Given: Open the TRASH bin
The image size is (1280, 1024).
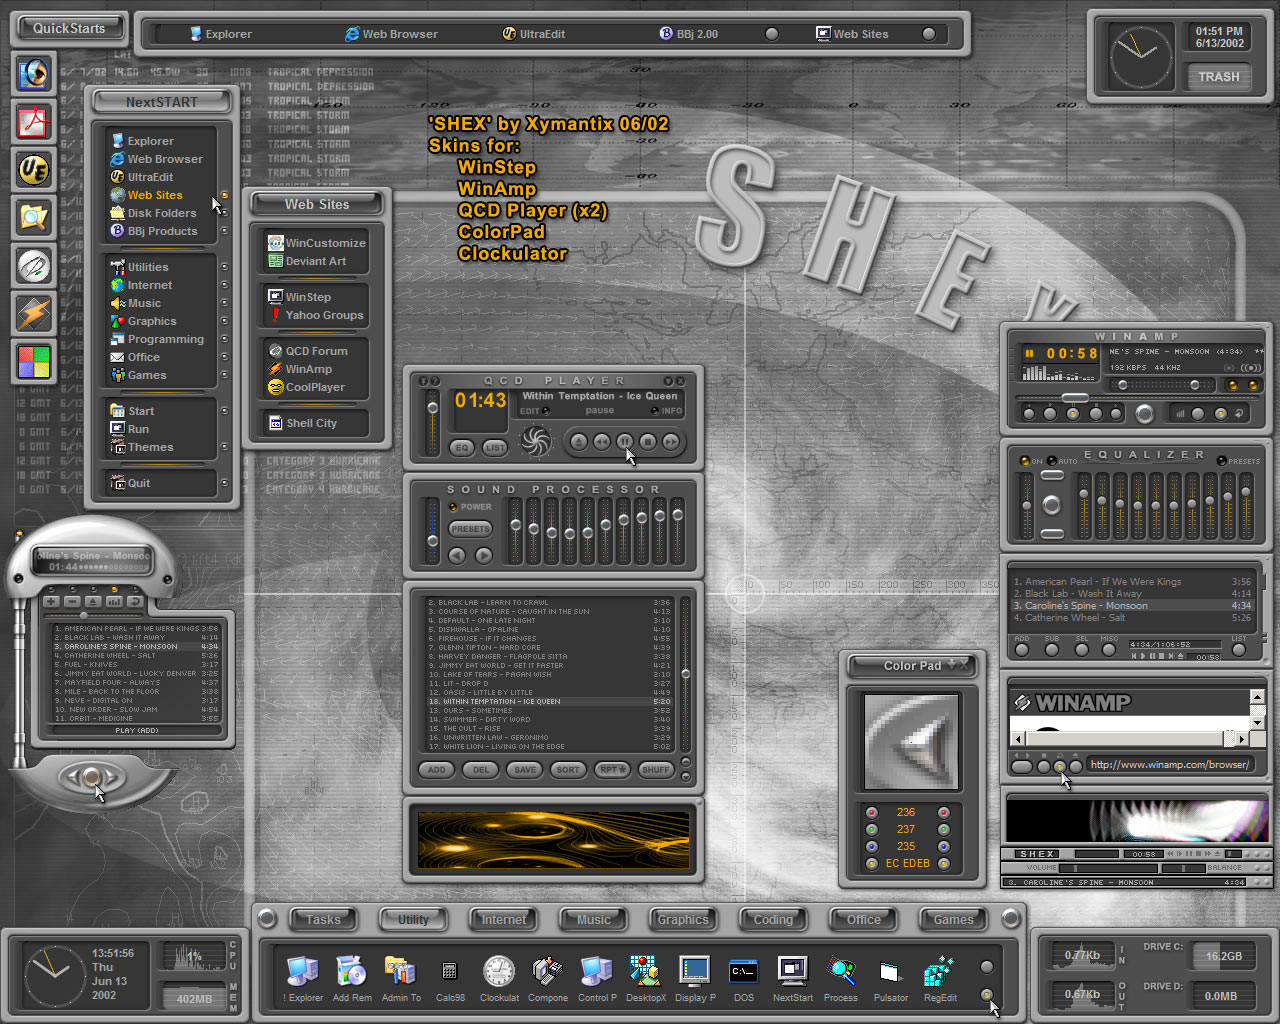Looking at the screenshot, I should [x=1218, y=77].
